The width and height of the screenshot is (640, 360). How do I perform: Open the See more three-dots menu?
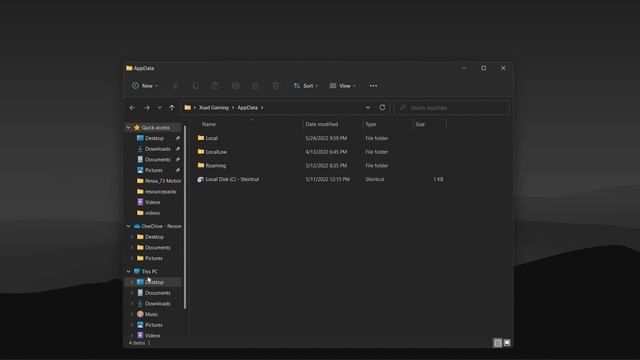373,86
